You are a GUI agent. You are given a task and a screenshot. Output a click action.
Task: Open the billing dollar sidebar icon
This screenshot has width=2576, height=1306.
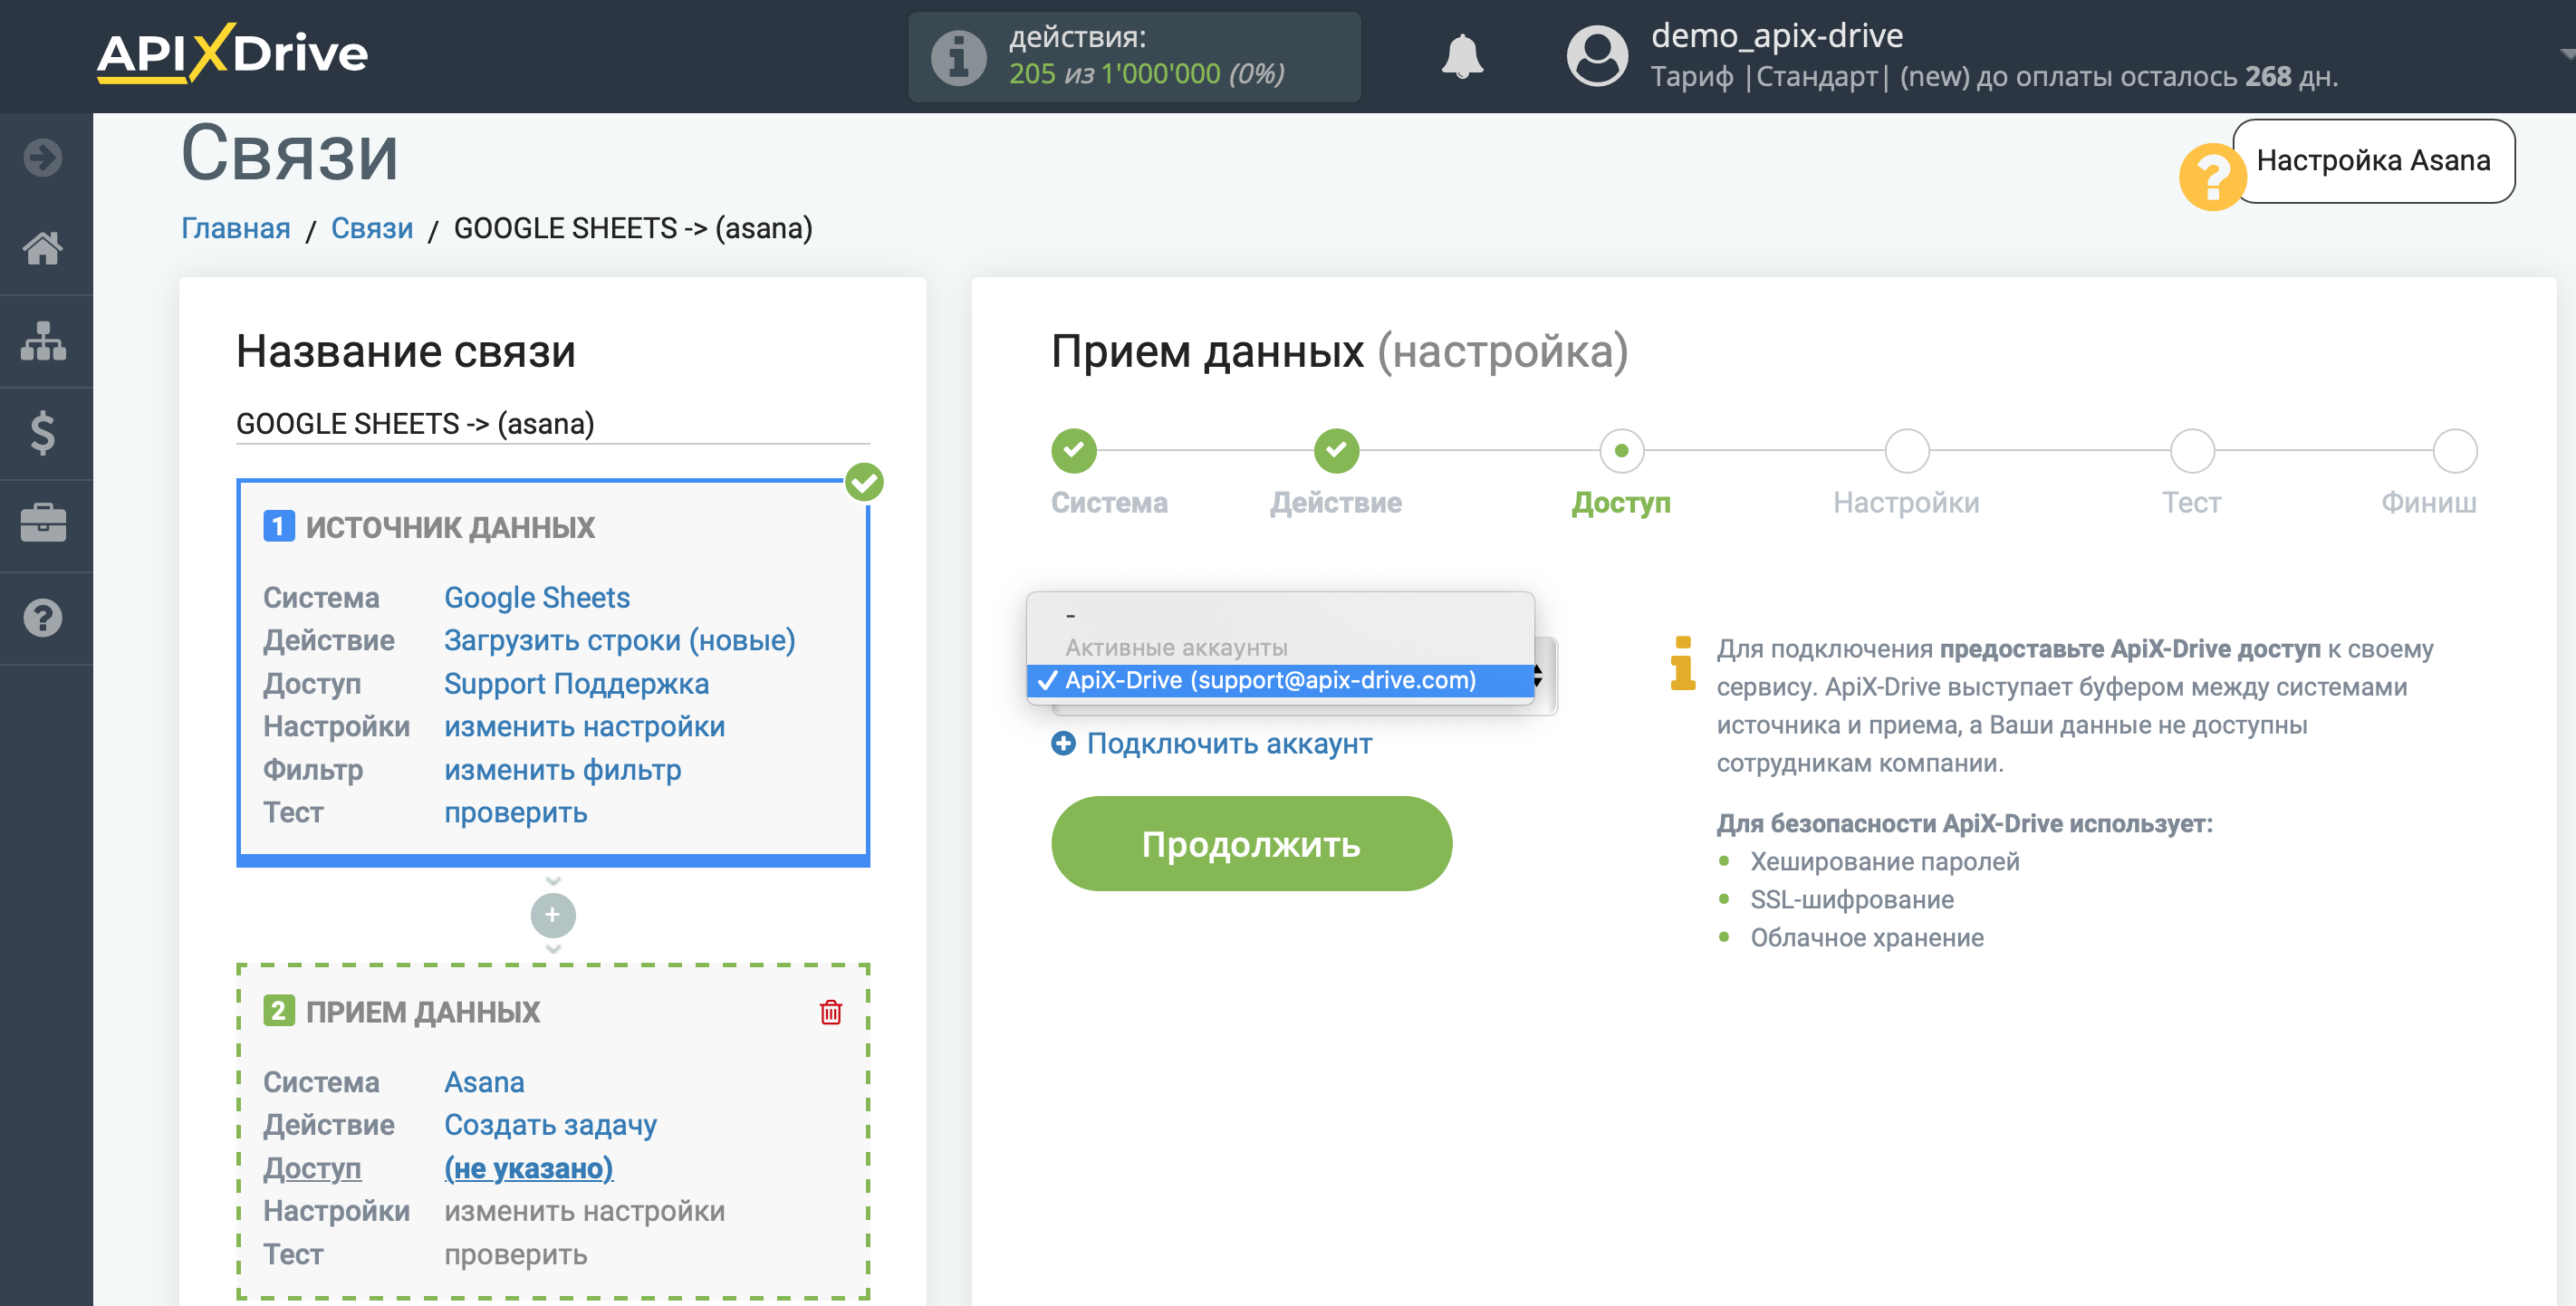pos(43,433)
